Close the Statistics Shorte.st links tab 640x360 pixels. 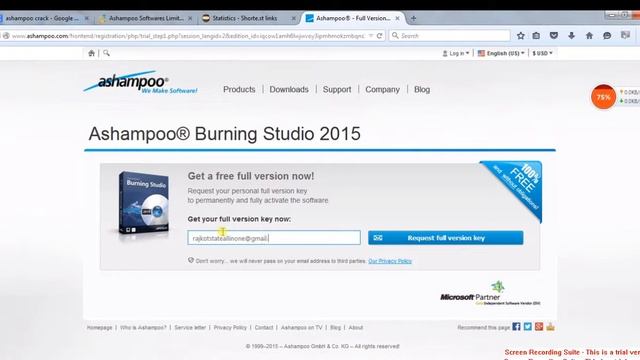pos(293,18)
